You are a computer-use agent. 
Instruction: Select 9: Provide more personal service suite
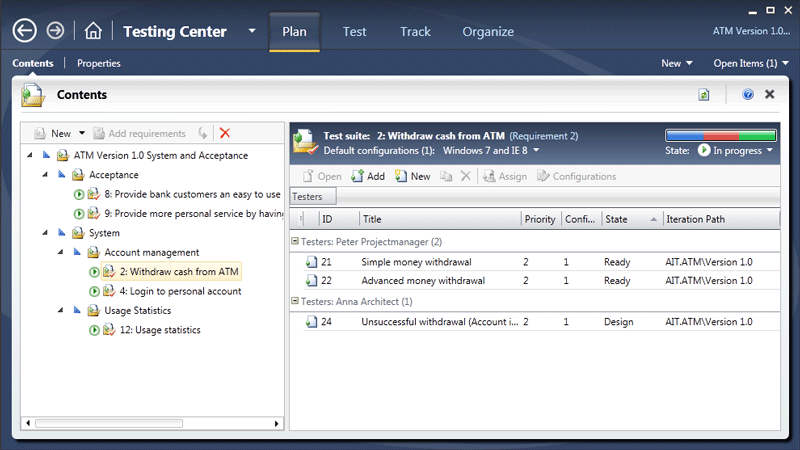[193, 214]
